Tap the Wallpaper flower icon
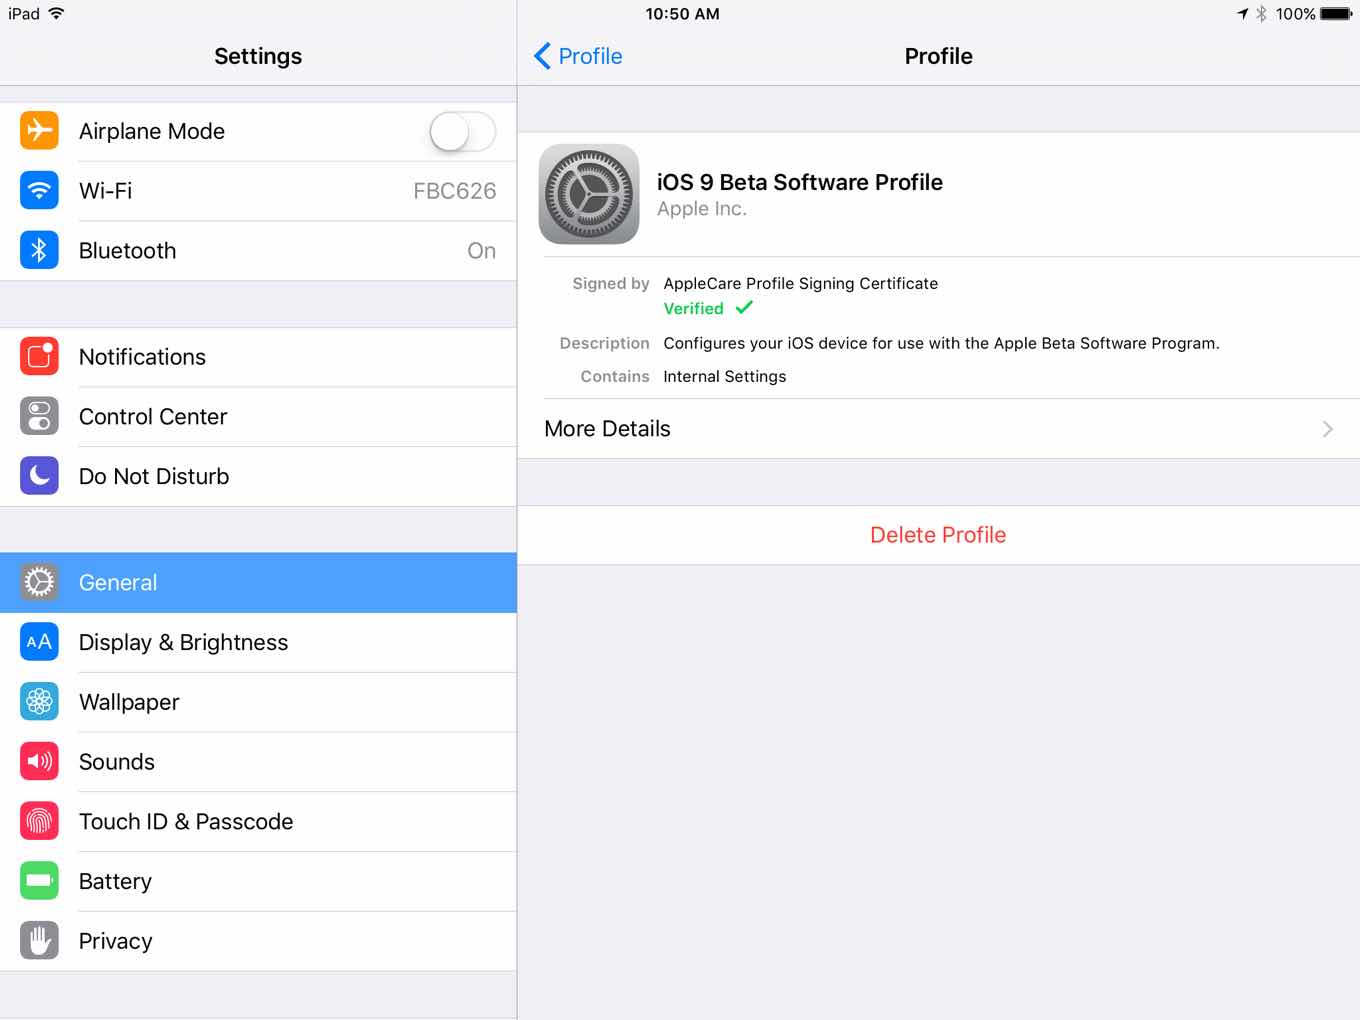This screenshot has width=1360, height=1020. pyautogui.click(x=39, y=702)
